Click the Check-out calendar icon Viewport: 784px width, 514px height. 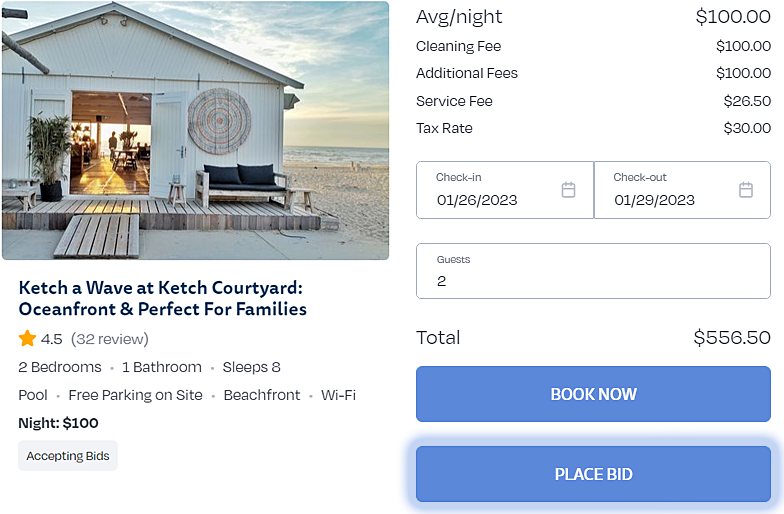coord(746,190)
